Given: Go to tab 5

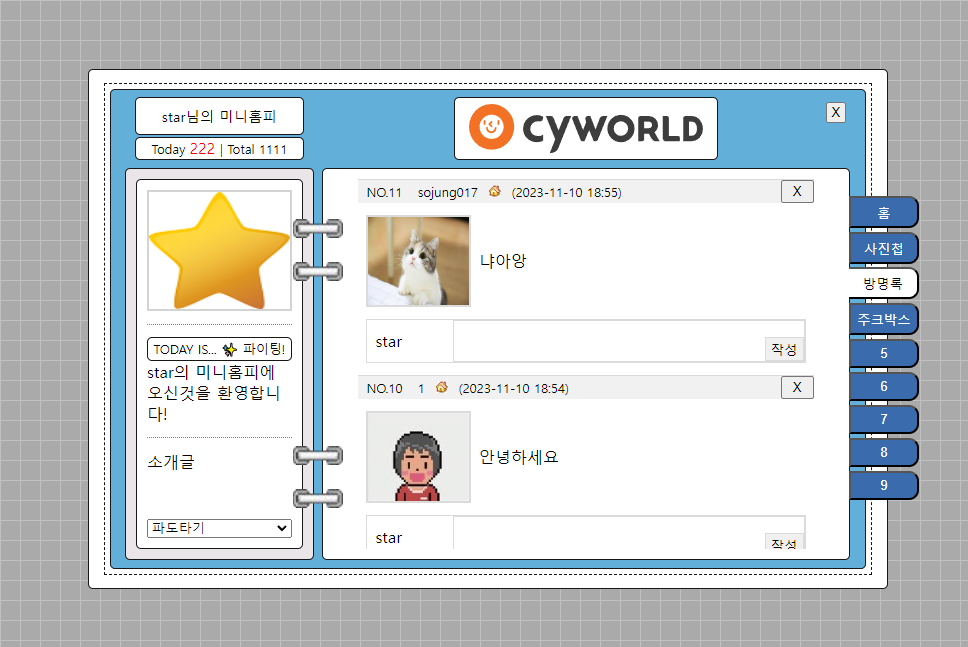Looking at the screenshot, I should click(x=883, y=353).
